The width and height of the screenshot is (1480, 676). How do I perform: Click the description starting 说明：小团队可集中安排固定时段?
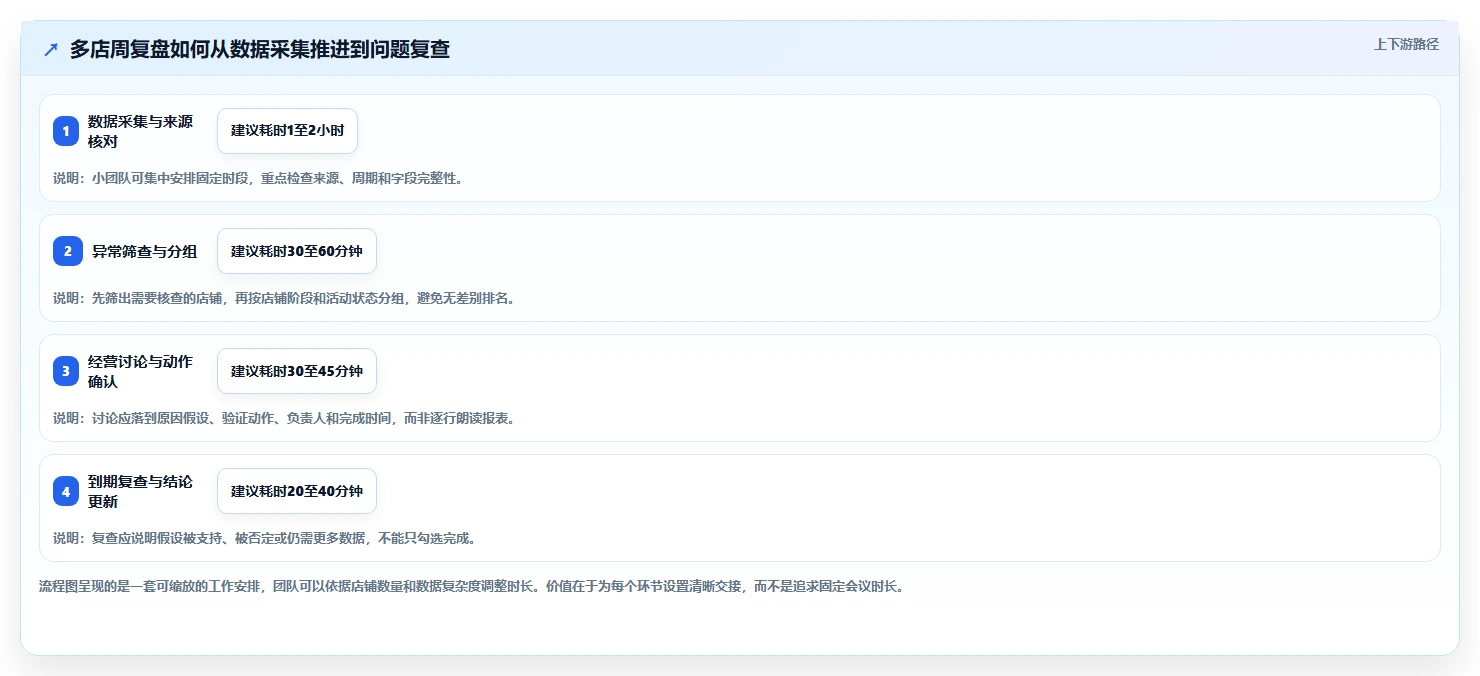point(258,178)
